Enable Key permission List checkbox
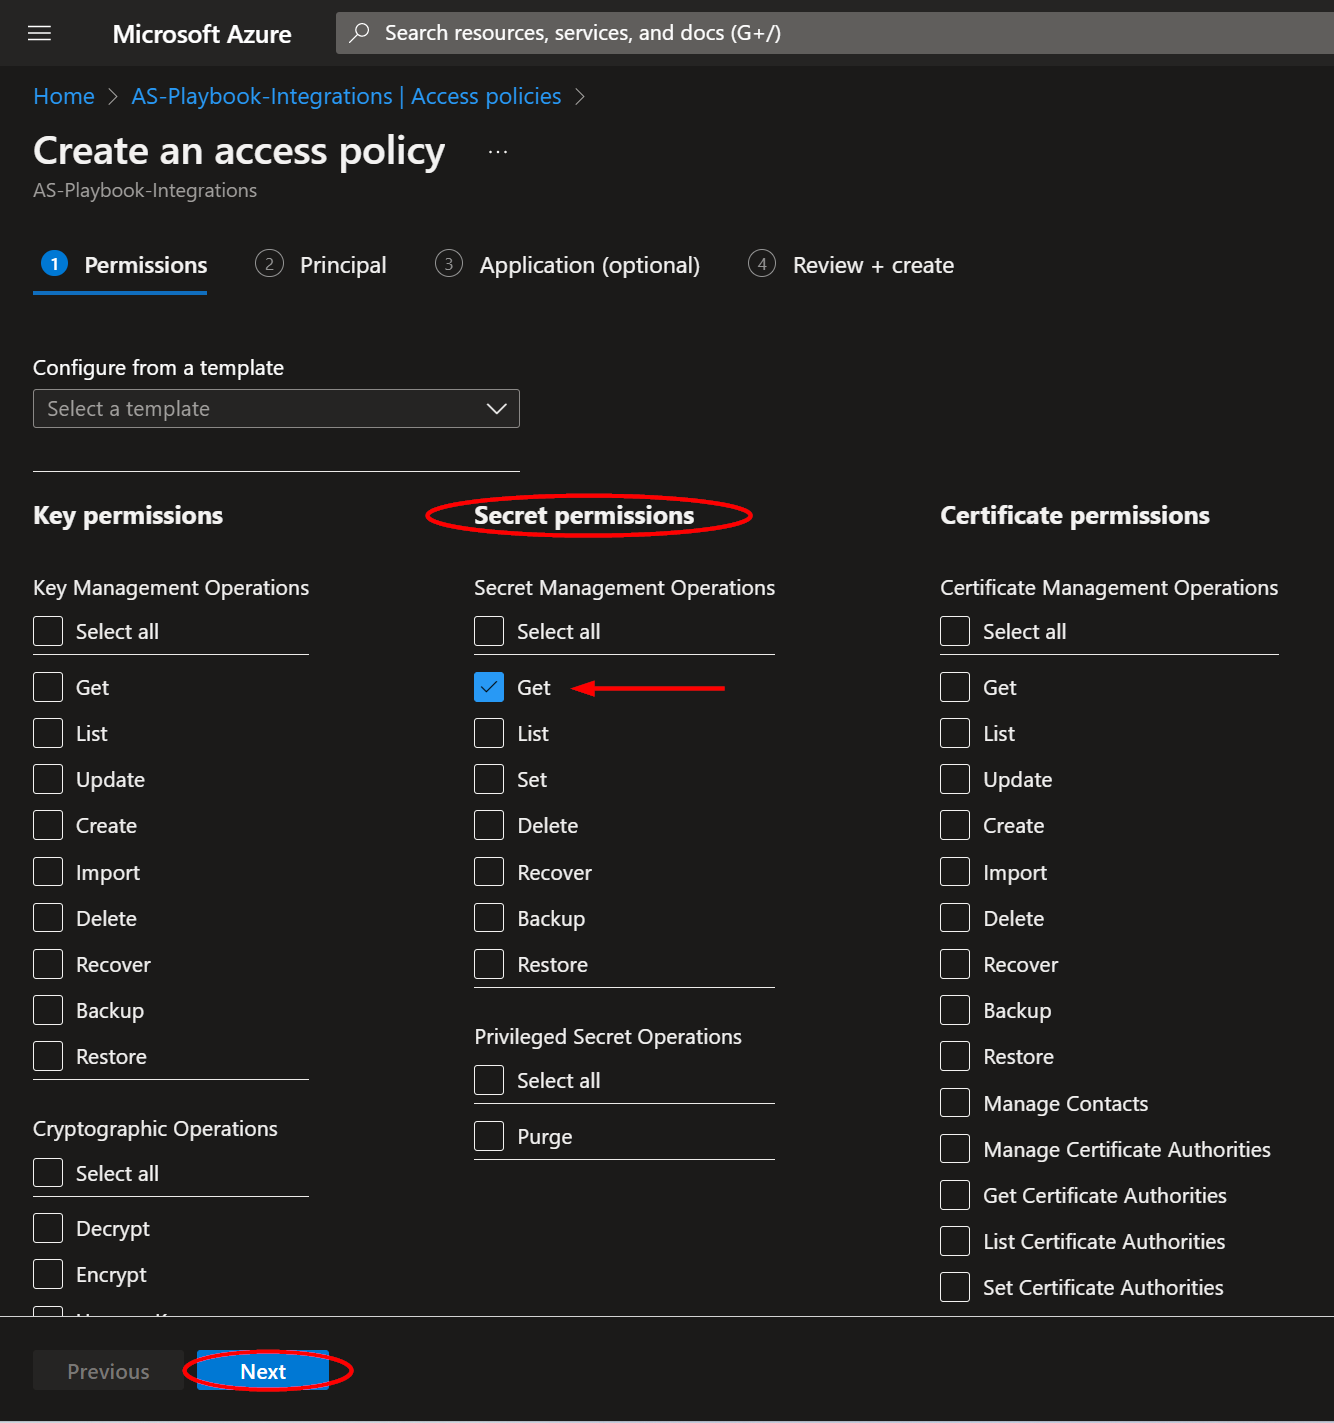The height and width of the screenshot is (1423, 1334). 48,733
